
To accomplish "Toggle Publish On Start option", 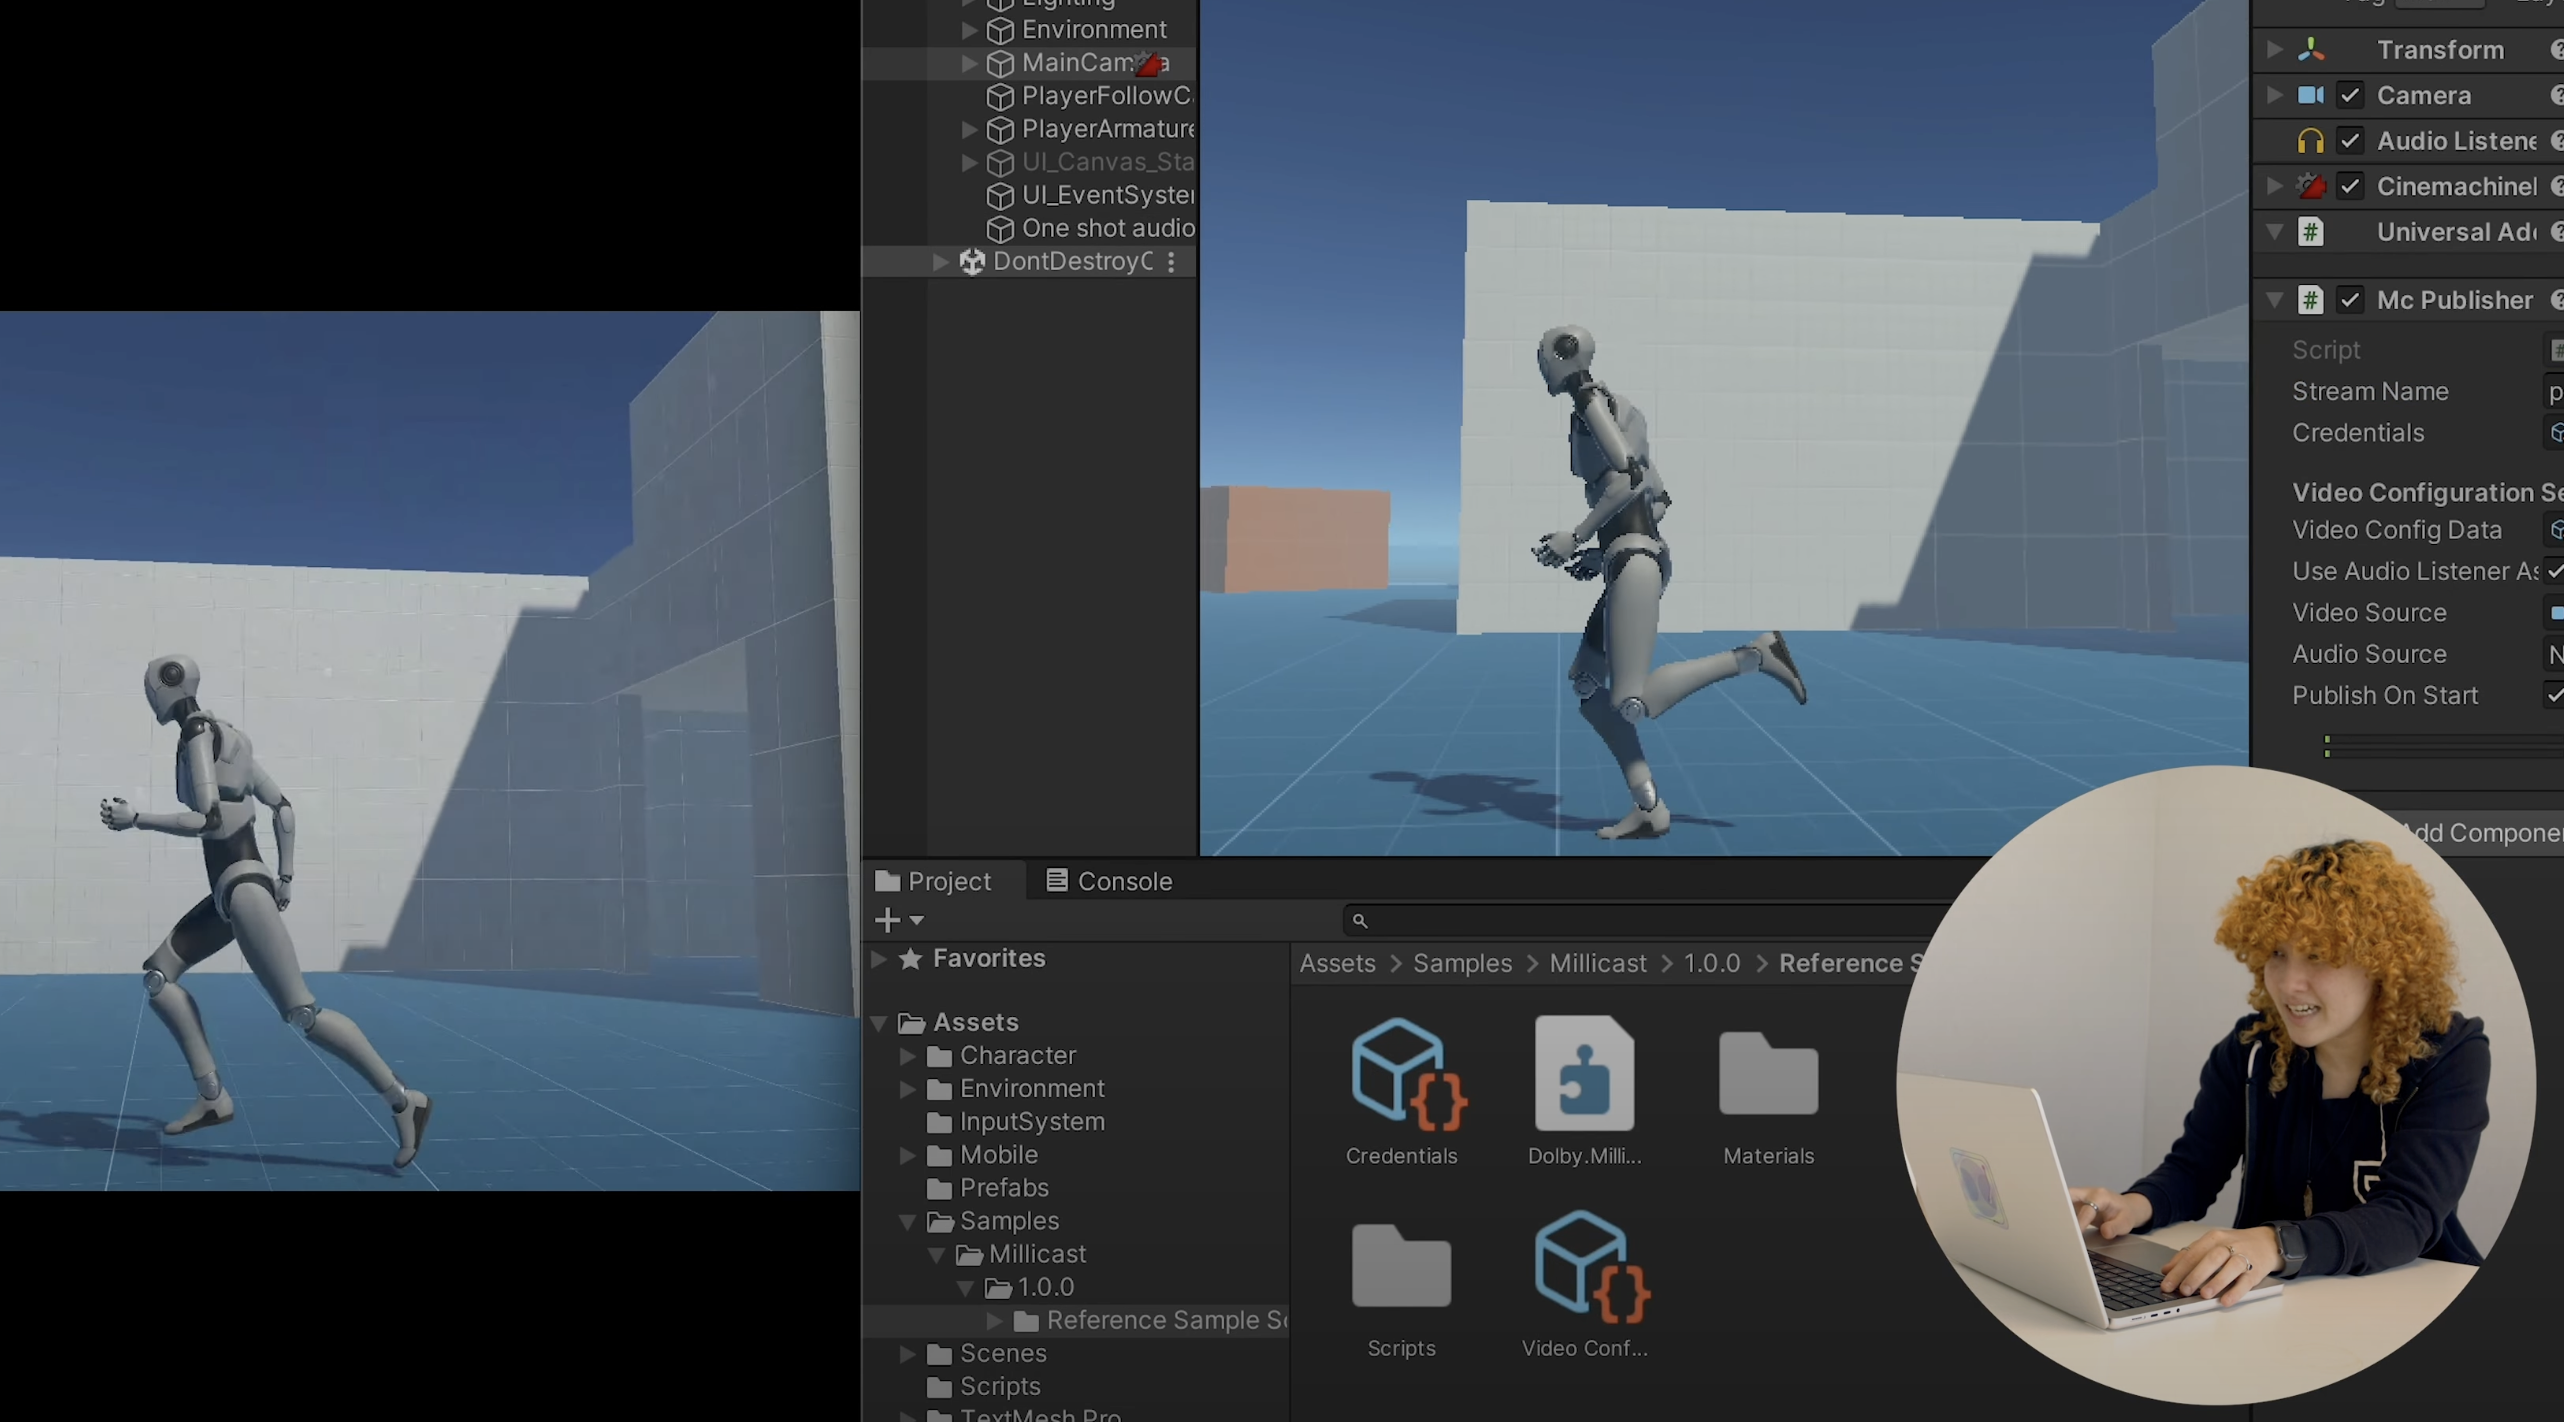I will (2556, 696).
